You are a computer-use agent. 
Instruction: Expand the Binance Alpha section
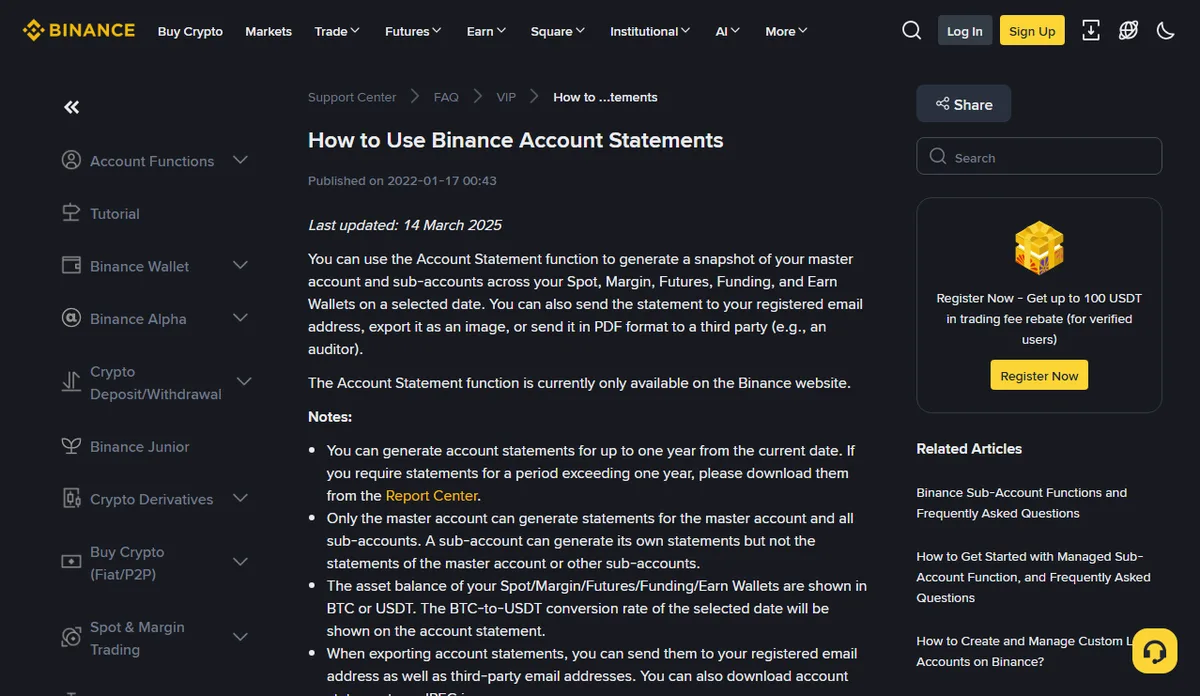click(240, 318)
